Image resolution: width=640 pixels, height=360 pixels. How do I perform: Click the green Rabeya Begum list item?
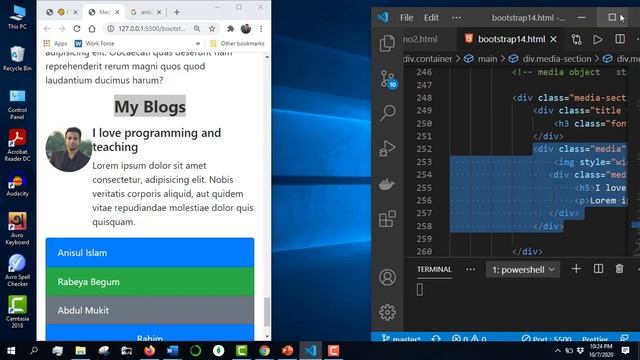click(150, 282)
